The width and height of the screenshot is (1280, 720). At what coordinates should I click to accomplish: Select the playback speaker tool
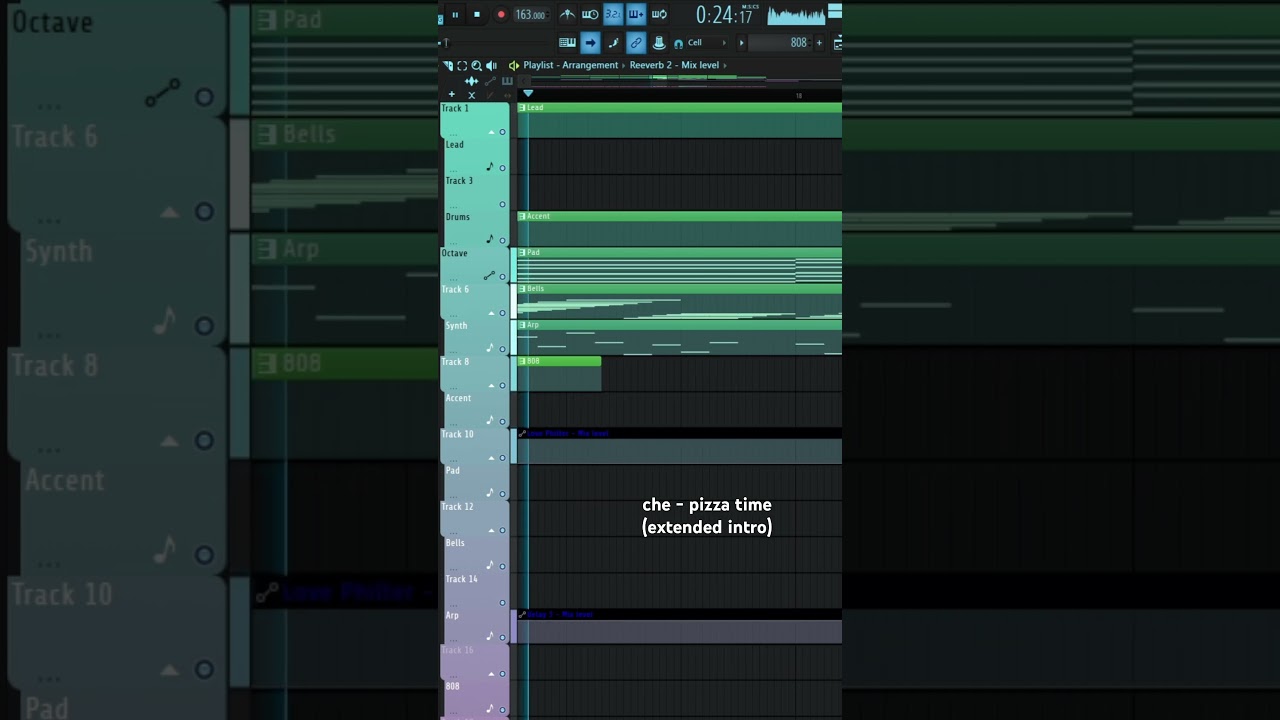(492, 65)
